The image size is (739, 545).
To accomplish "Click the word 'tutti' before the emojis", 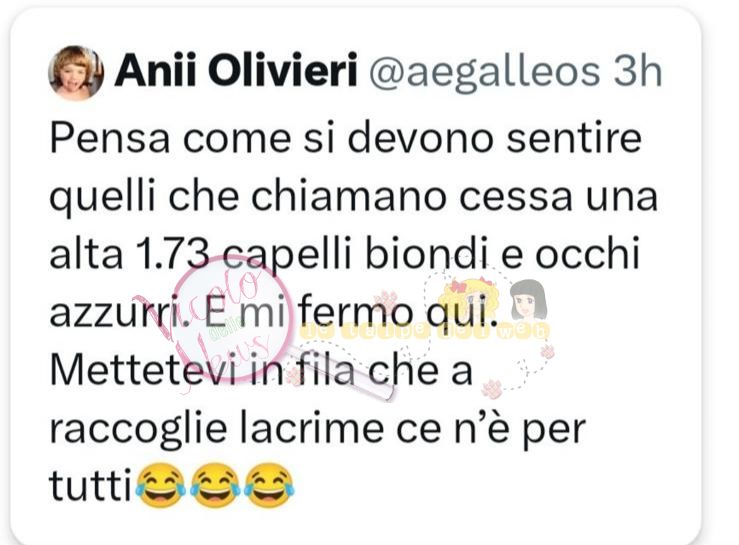I will click(90, 486).
